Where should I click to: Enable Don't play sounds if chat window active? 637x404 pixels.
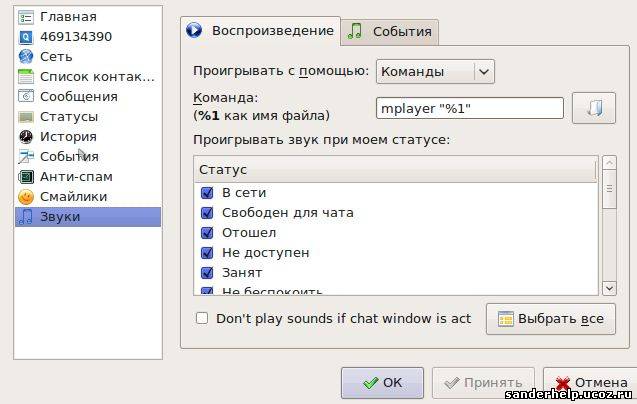coord(202,319)
